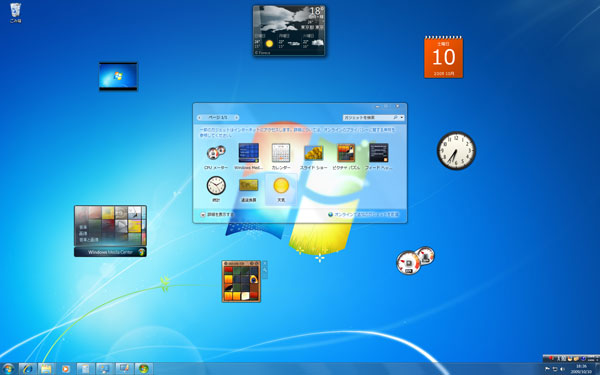This screenshot has height=375, width=600.
Task: Open the Recycle Bin on desktop
Action: coord(15,13)
